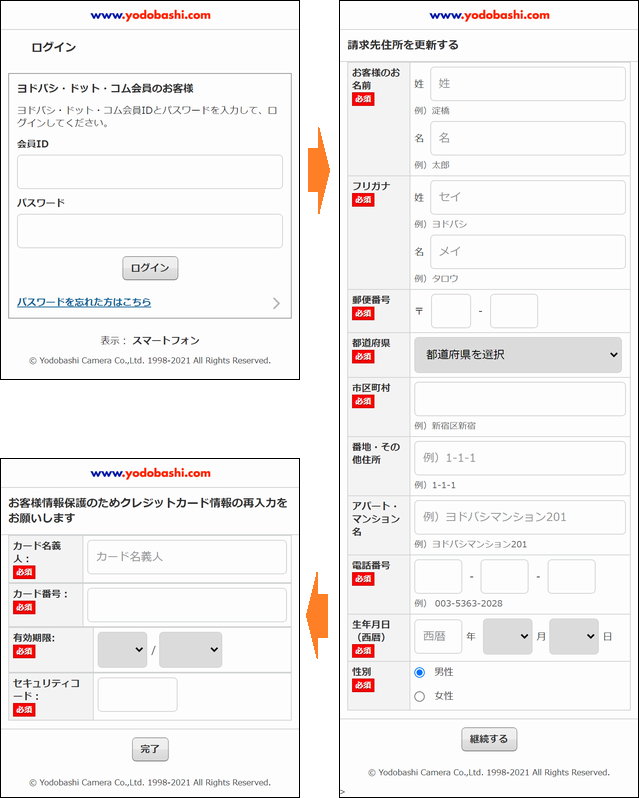This screenshot has width=639, height=798.
Task: Click the yodobashi.com logo above the credit card form
Action: [x=150, y=473]
